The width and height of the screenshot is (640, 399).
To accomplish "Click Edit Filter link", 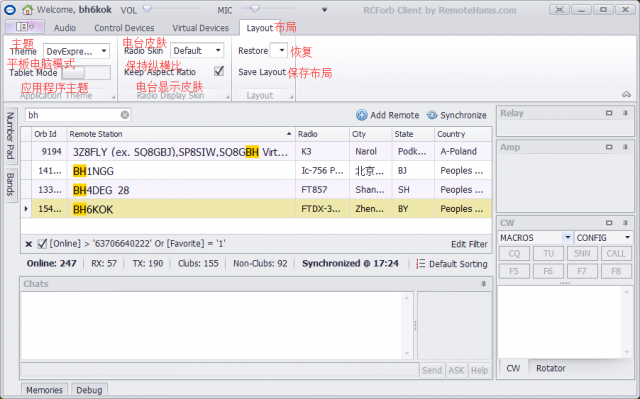I will [x=469, y=244].
